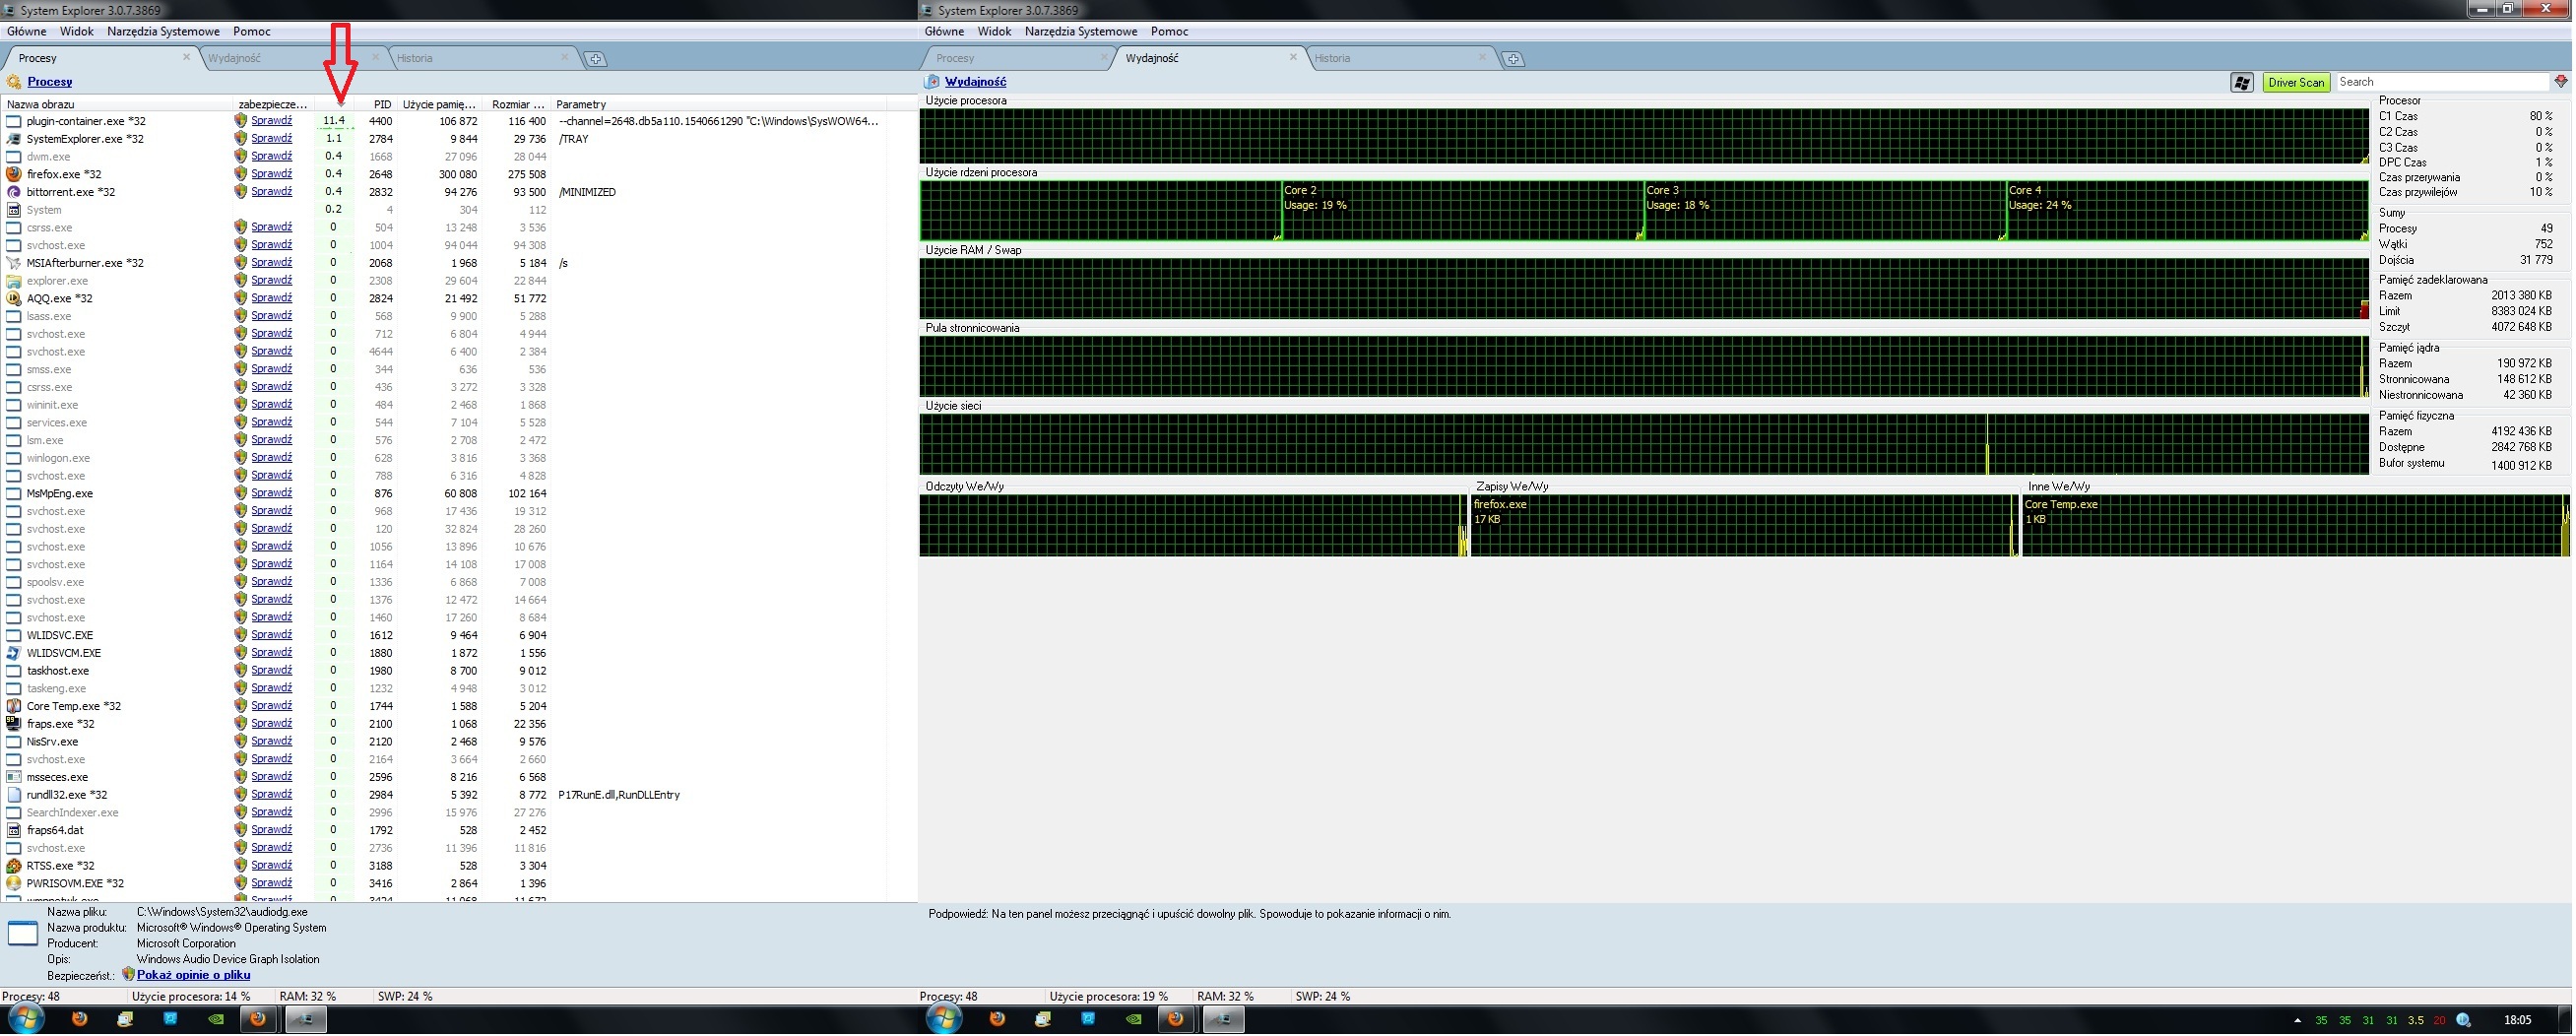The image size is (2576, 1036).
Task: Click security shield icon for plugin-container.exe
Action: pyautogui.click(x=240, y=121)
